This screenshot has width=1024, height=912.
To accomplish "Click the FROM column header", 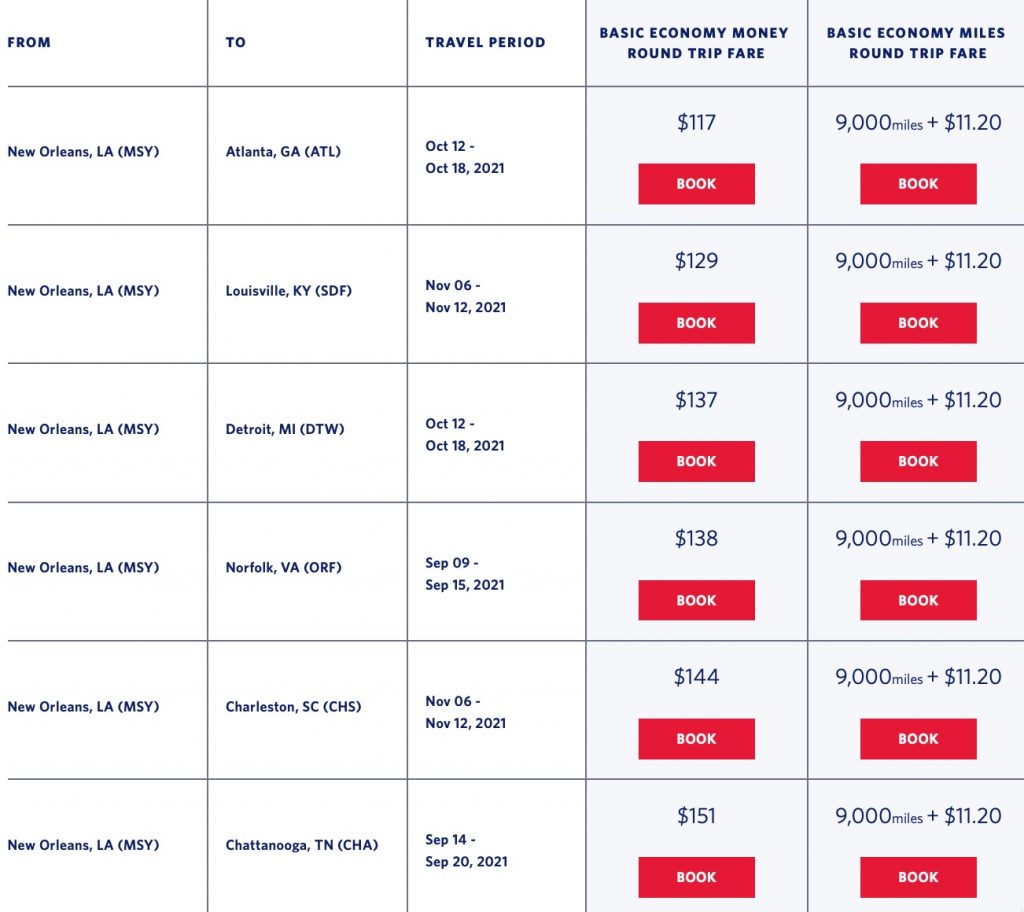I will coord(29,43).
